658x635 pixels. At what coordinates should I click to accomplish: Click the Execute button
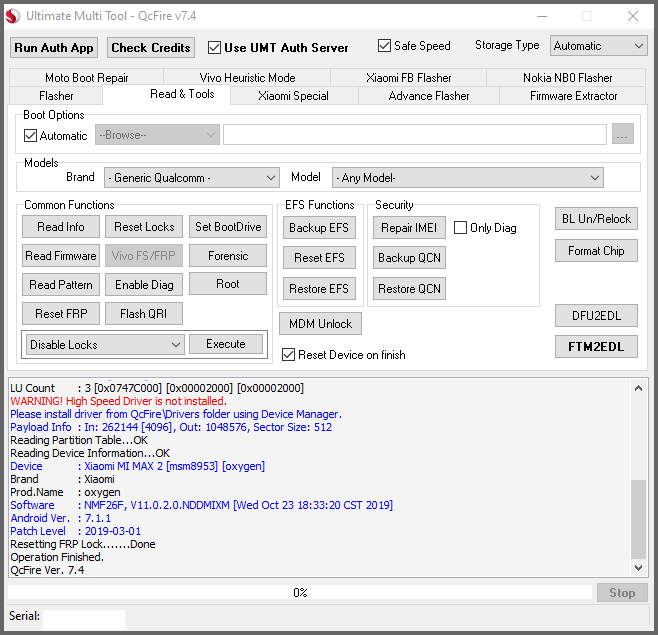[x=226, y=344]
